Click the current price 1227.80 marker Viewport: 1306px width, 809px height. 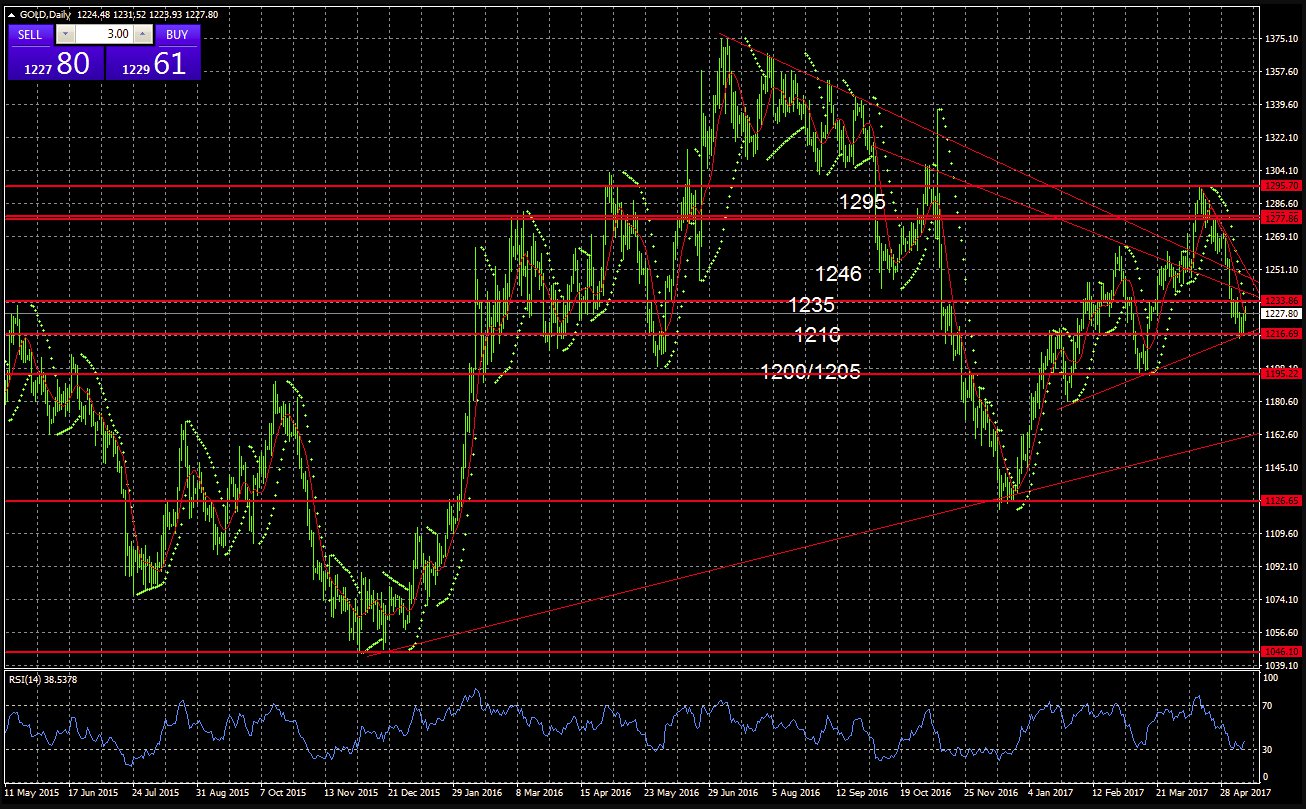click(1281, 312)
